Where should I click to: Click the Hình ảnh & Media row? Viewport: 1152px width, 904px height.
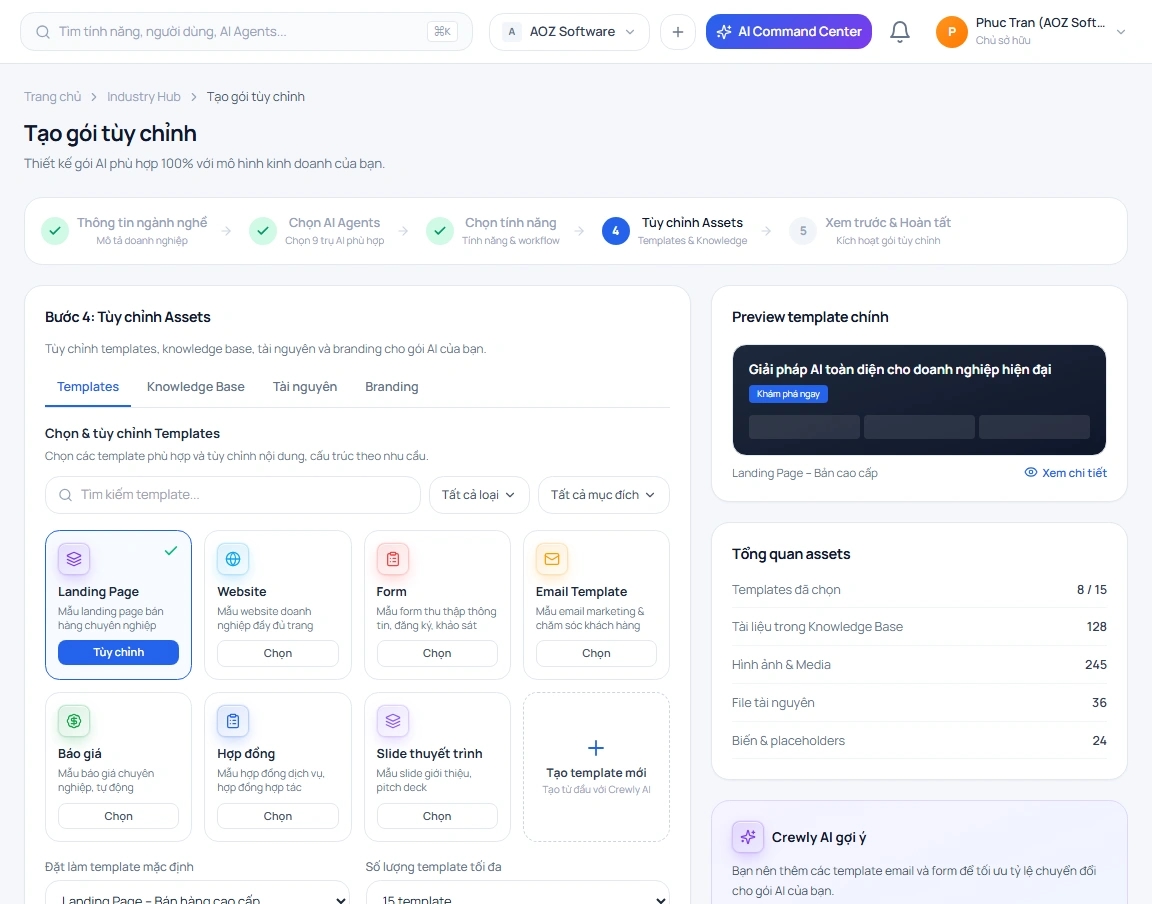[919, 664]
